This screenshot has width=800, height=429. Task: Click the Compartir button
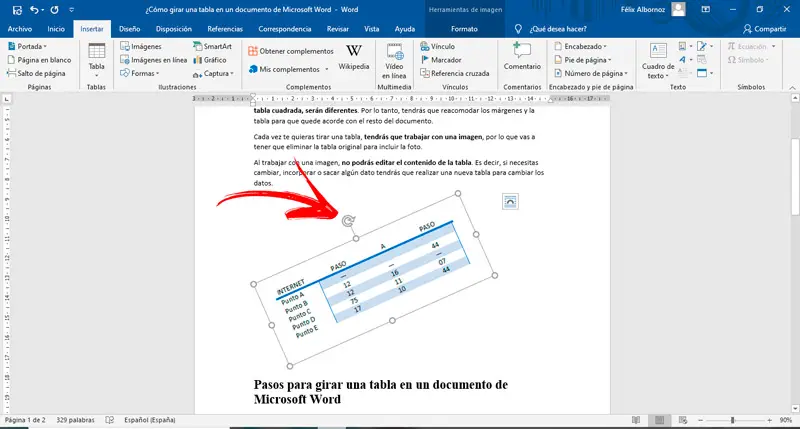pyautogui.click(x=764, y=29)
